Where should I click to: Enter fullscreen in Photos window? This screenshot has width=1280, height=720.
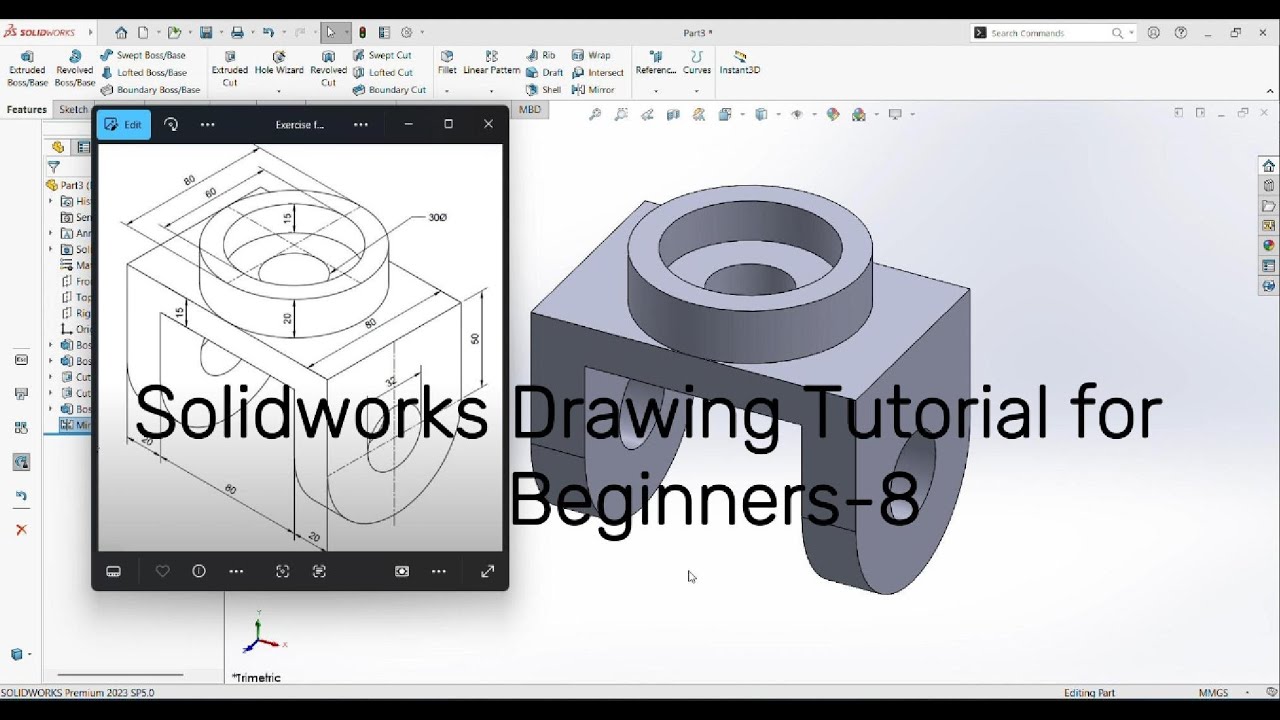[x=488, y=571]
